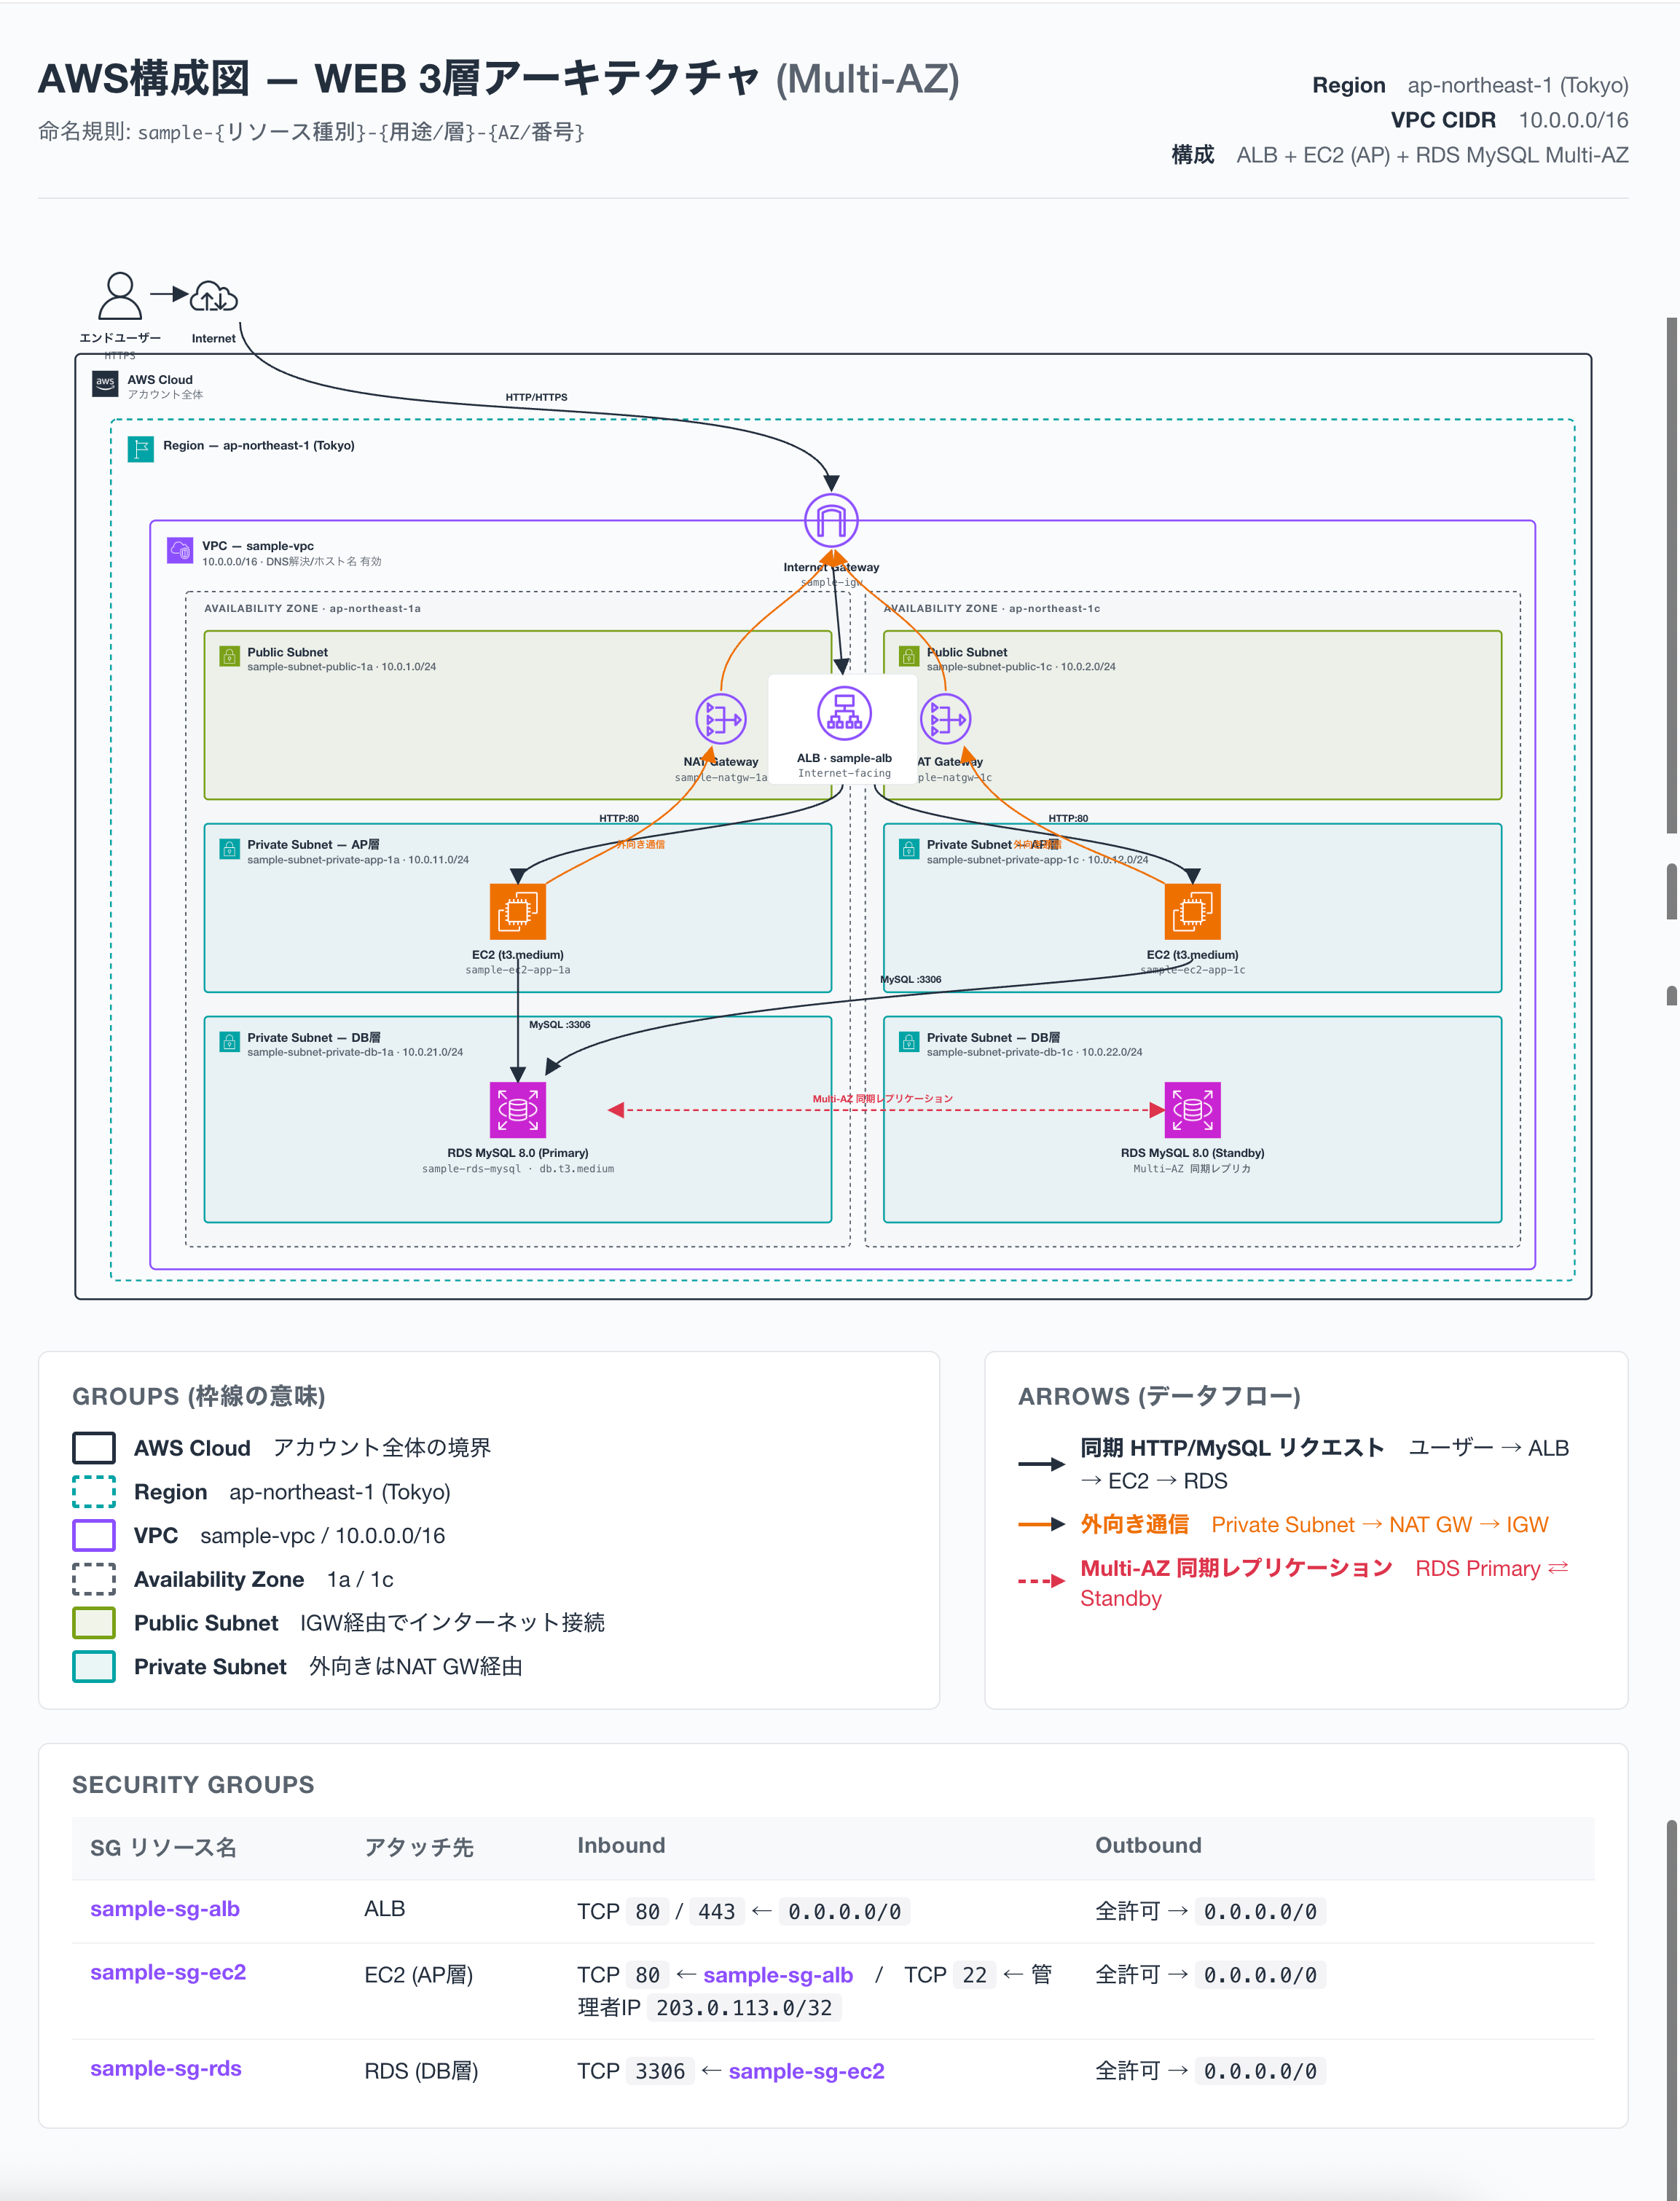The width and height of the screenshot is (1680, 2201).
Task: Click the HTTP/HTTPS arrow label
Action: (x=536, y=397)
